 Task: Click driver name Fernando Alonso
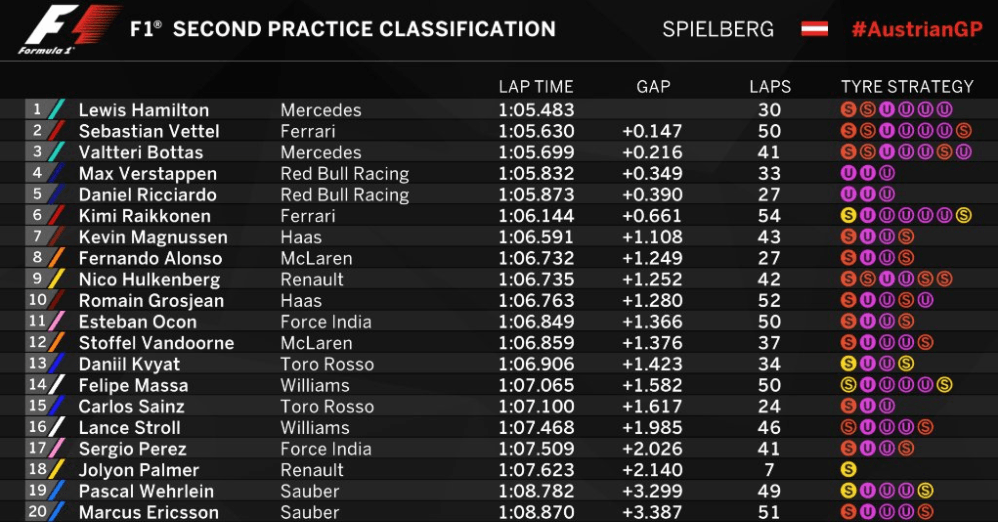150,258
